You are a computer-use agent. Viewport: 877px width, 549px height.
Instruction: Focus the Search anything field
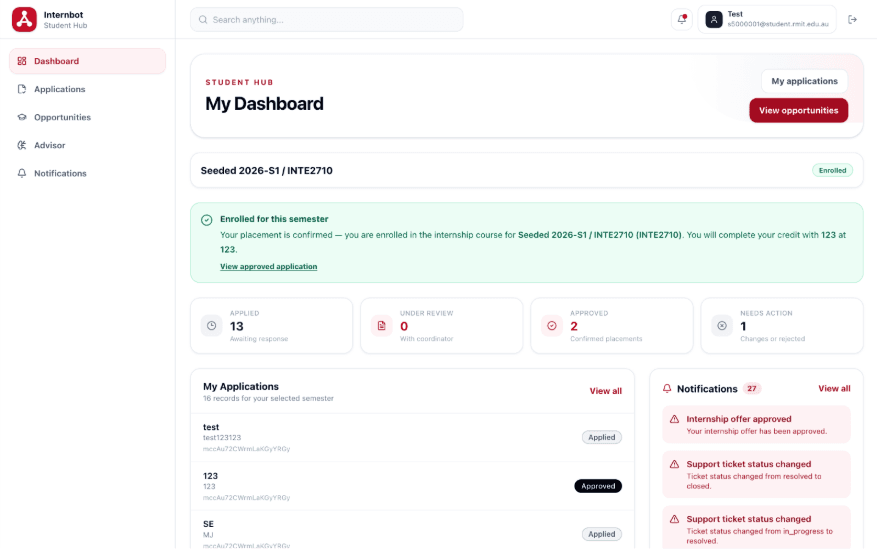pos(327,20)
